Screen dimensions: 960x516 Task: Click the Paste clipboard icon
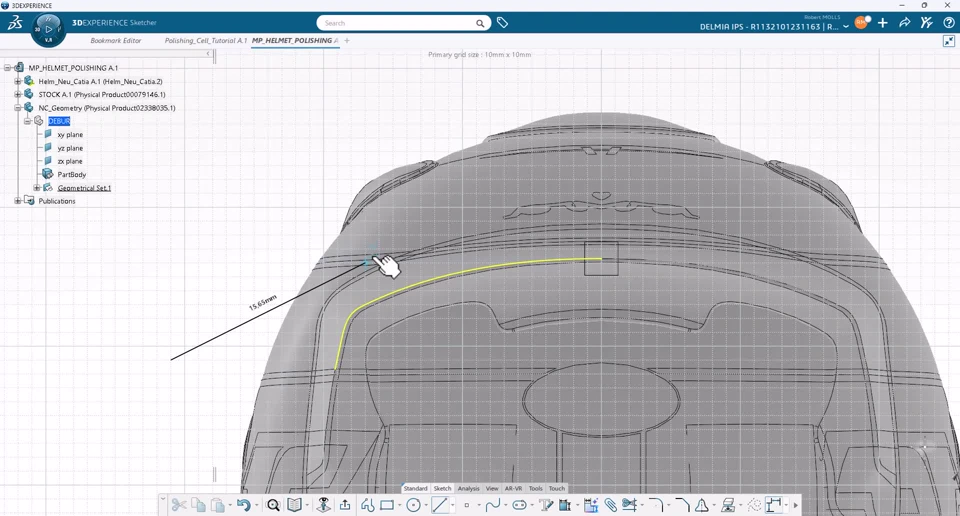coord(217,505)
